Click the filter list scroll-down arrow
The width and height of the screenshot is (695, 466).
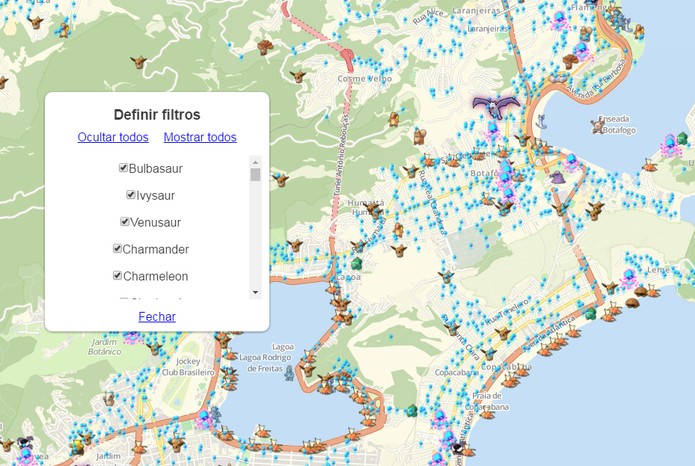(x=255, y=293)
